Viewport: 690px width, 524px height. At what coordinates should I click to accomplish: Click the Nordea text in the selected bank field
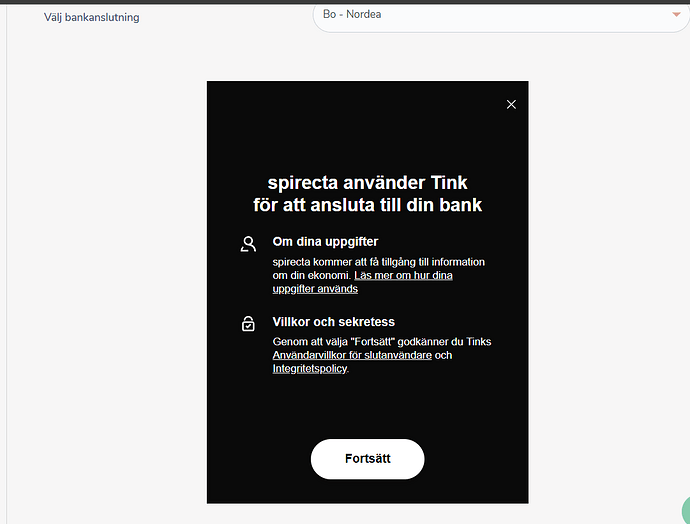tap(363, 14)
